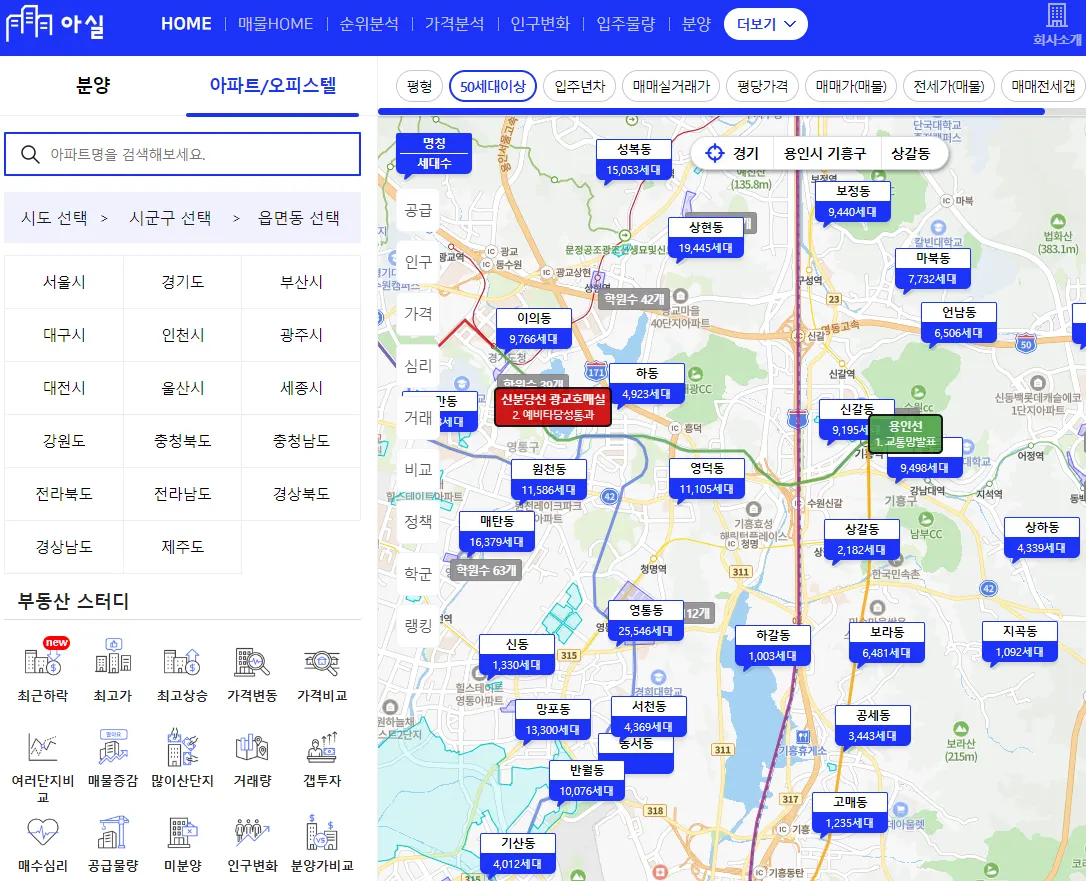Screen dimensions: 1086x881
Task: Open the HOME menu
Action: [x=186, y=24]
